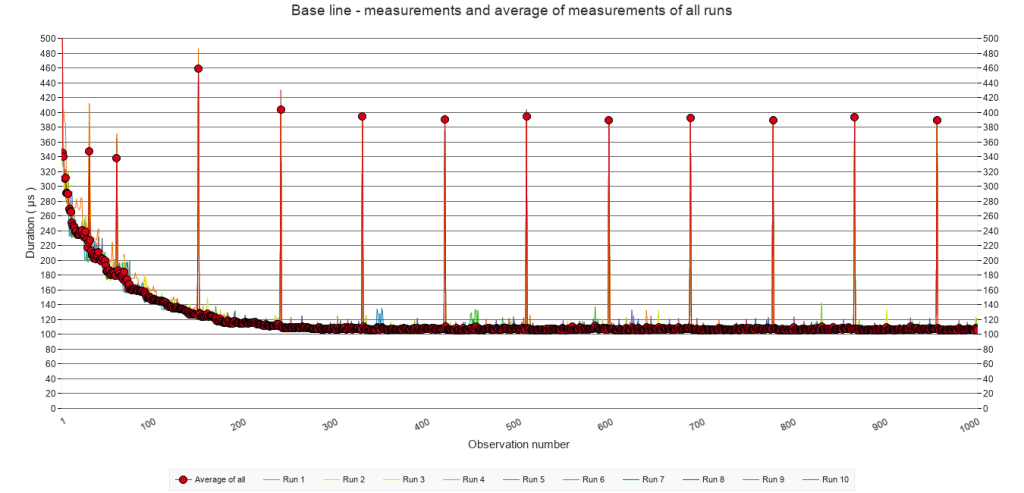Hide the Run 8 series via legend
This screenshot has height=493, width=1024.
point(713,480)
